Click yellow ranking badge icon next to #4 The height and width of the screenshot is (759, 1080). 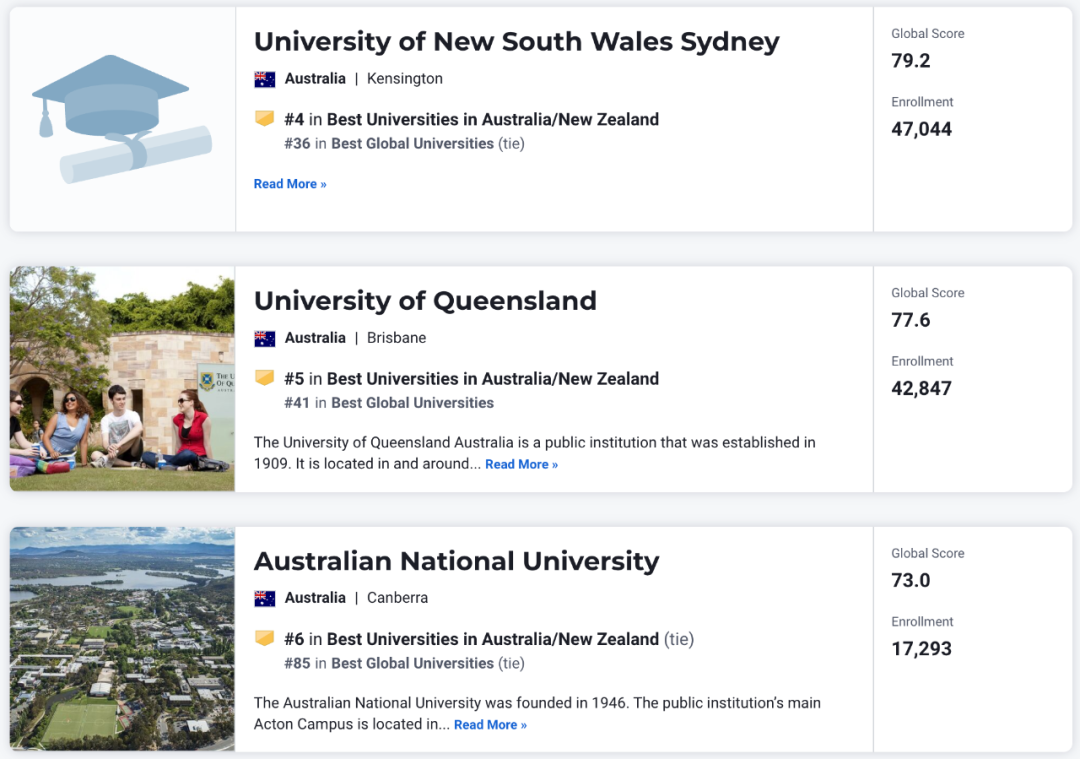[x=264, y=118]
